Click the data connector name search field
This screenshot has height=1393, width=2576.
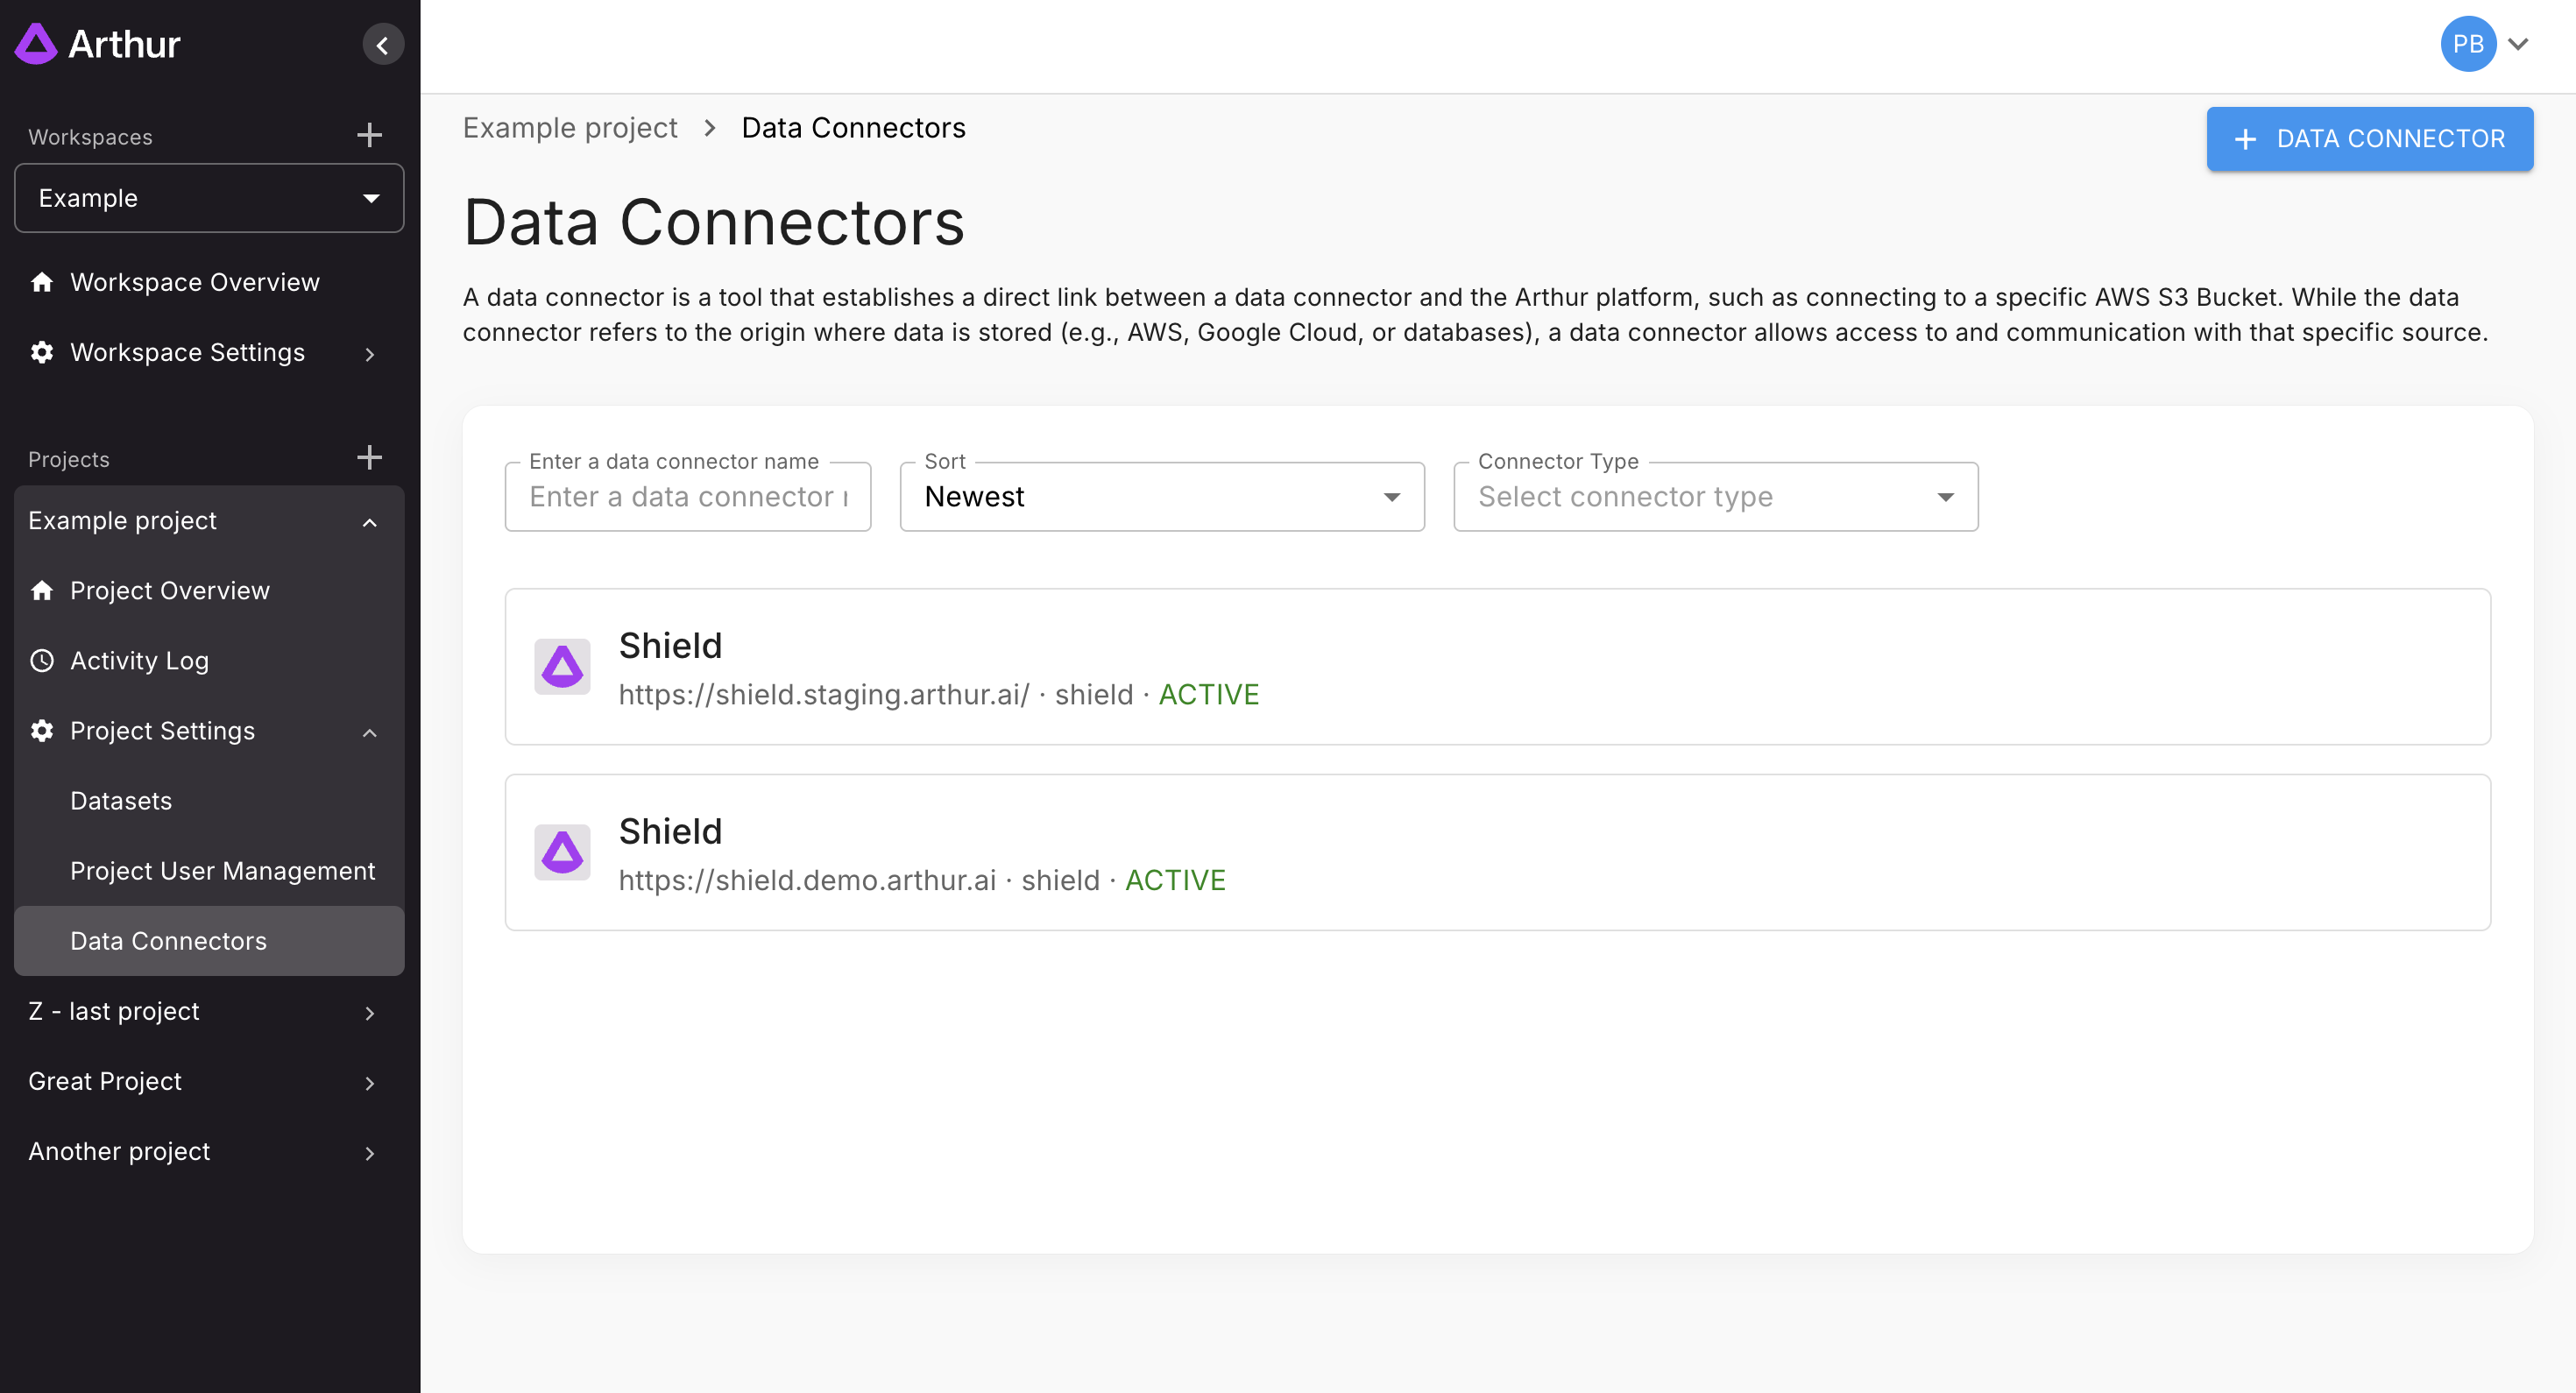coord(688,497)
